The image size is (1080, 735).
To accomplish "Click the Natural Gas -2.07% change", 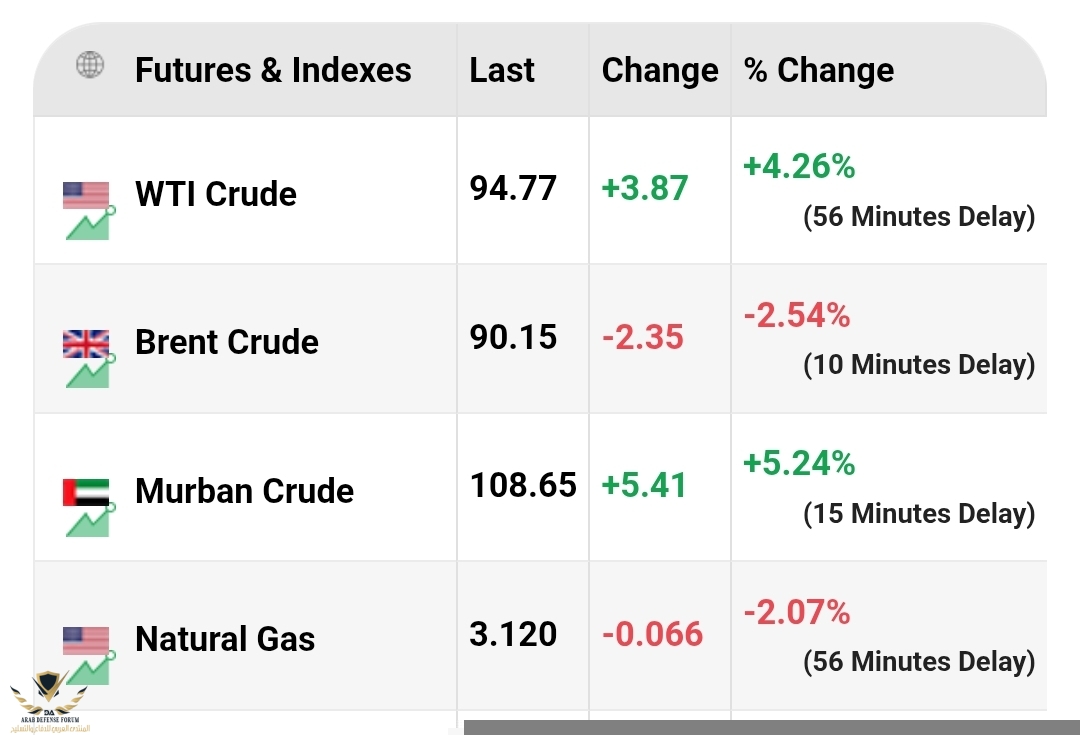I will coord(797,612).
